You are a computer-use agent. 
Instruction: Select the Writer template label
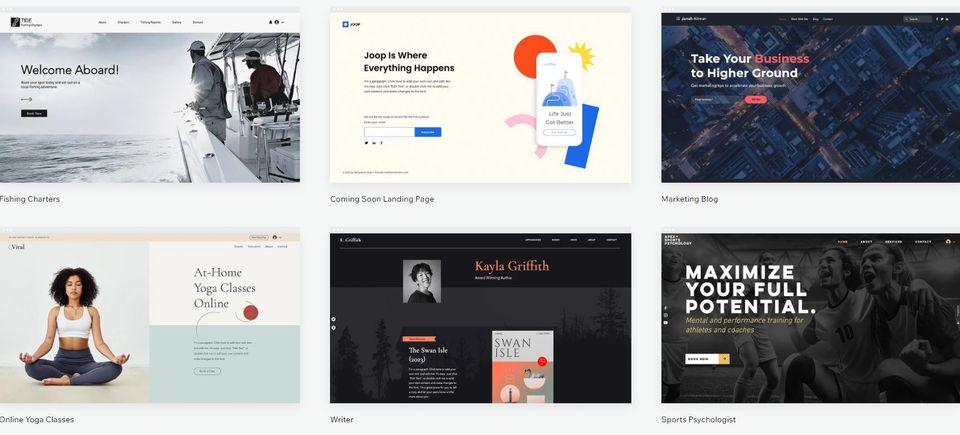[342, 420]
